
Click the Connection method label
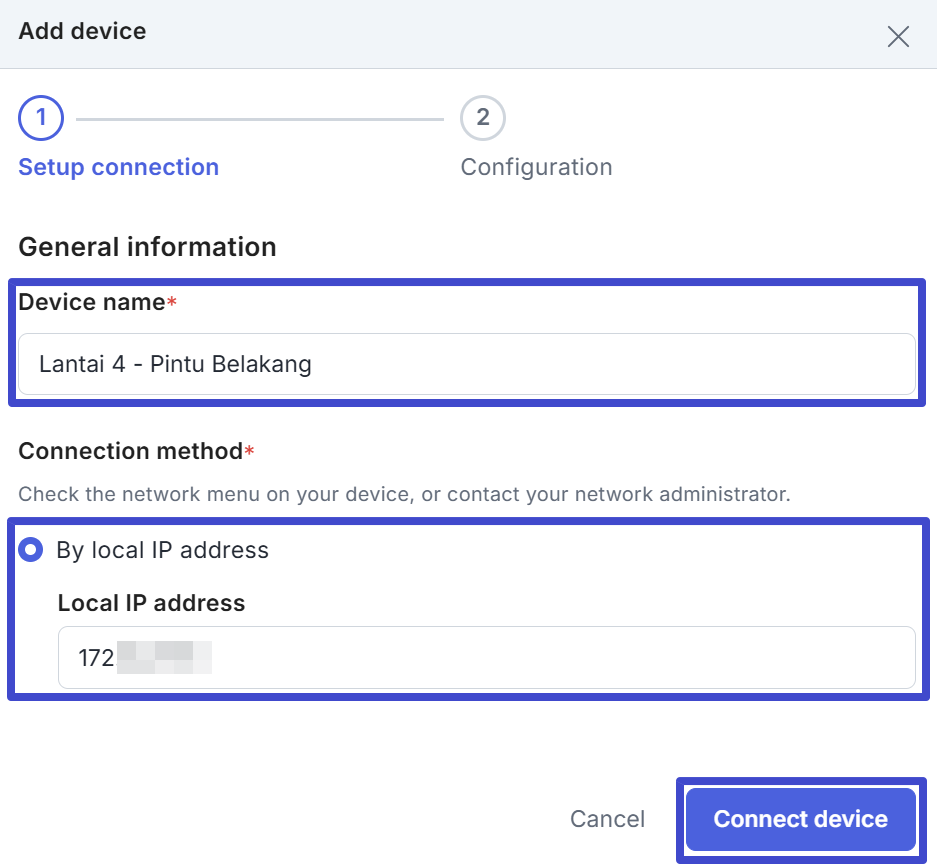click(x=130, y=451)
